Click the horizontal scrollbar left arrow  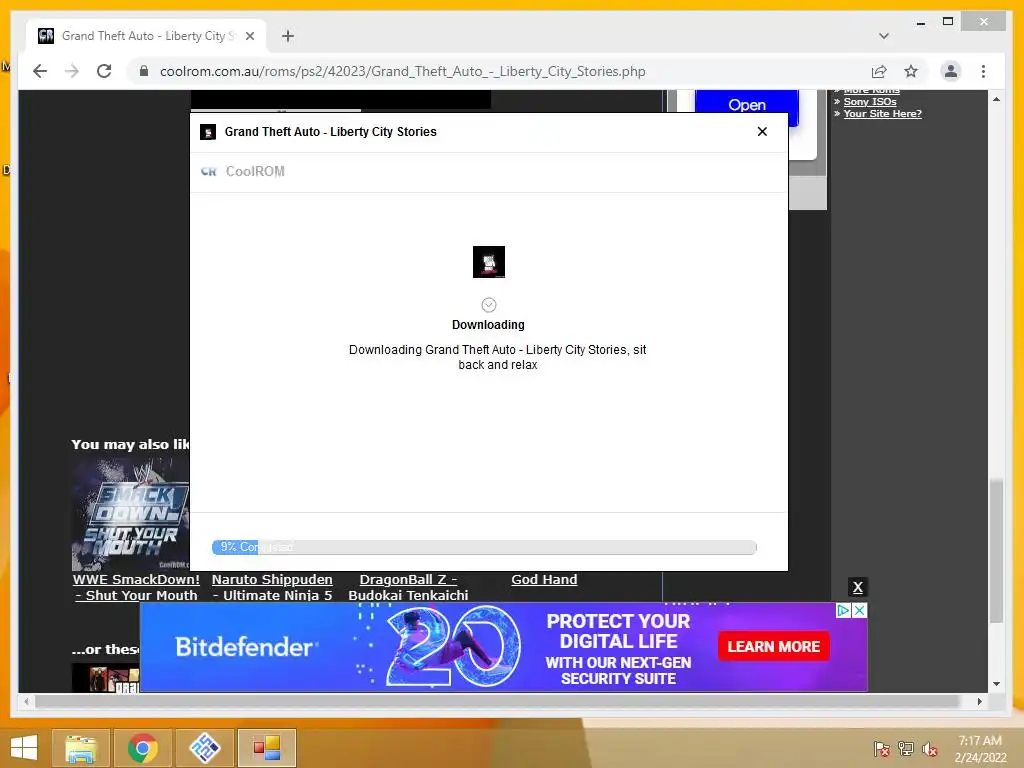(26, 701)
